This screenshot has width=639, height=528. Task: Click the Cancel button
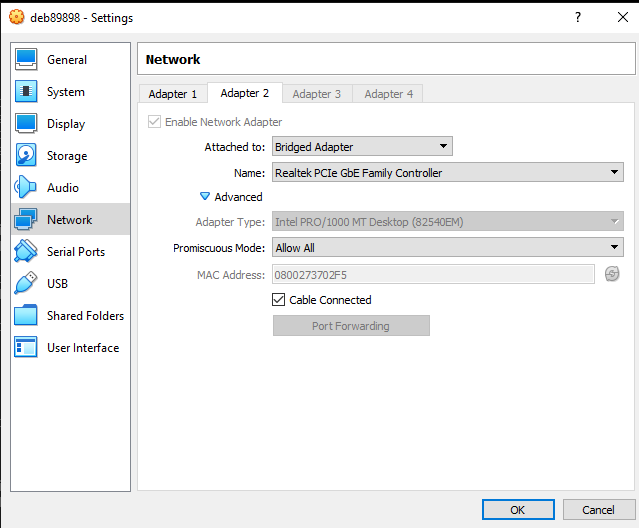pyautogui.click(x=598, y=510)
